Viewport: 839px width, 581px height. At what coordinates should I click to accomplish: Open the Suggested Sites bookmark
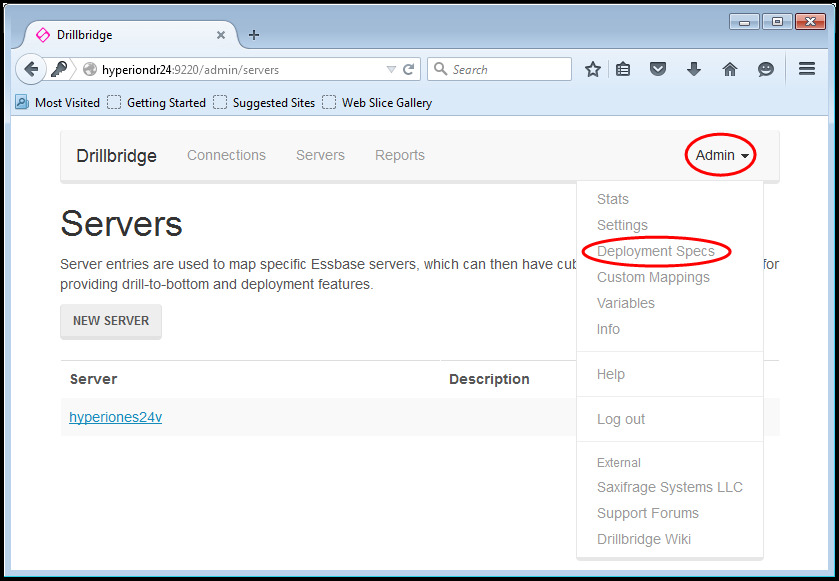pos(264,102)
